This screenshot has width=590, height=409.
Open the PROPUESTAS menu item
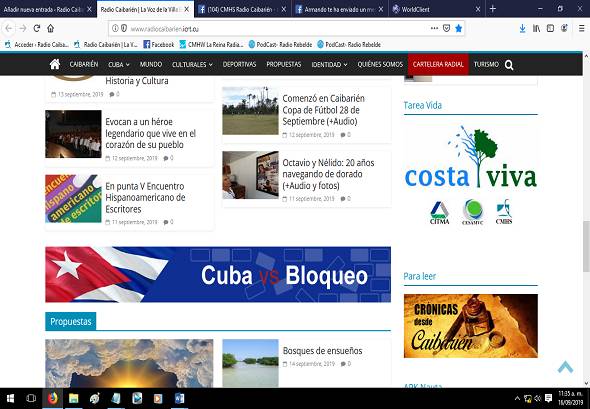tap(284, 64)
